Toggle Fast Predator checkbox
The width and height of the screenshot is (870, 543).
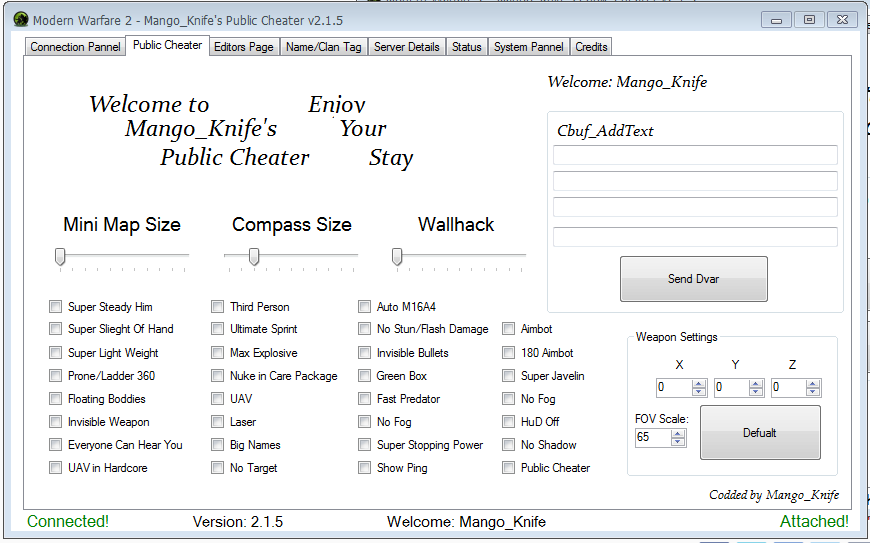click(365, 399)
